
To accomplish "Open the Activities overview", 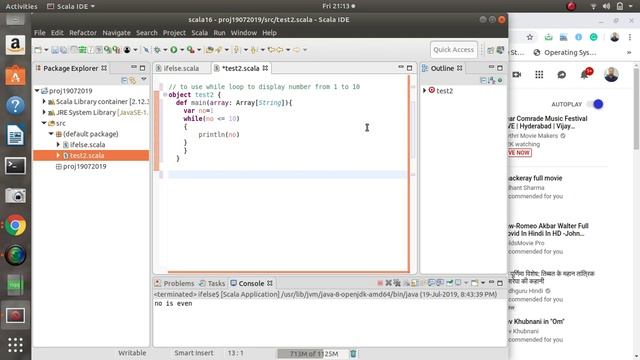I will tap(21, 6).
